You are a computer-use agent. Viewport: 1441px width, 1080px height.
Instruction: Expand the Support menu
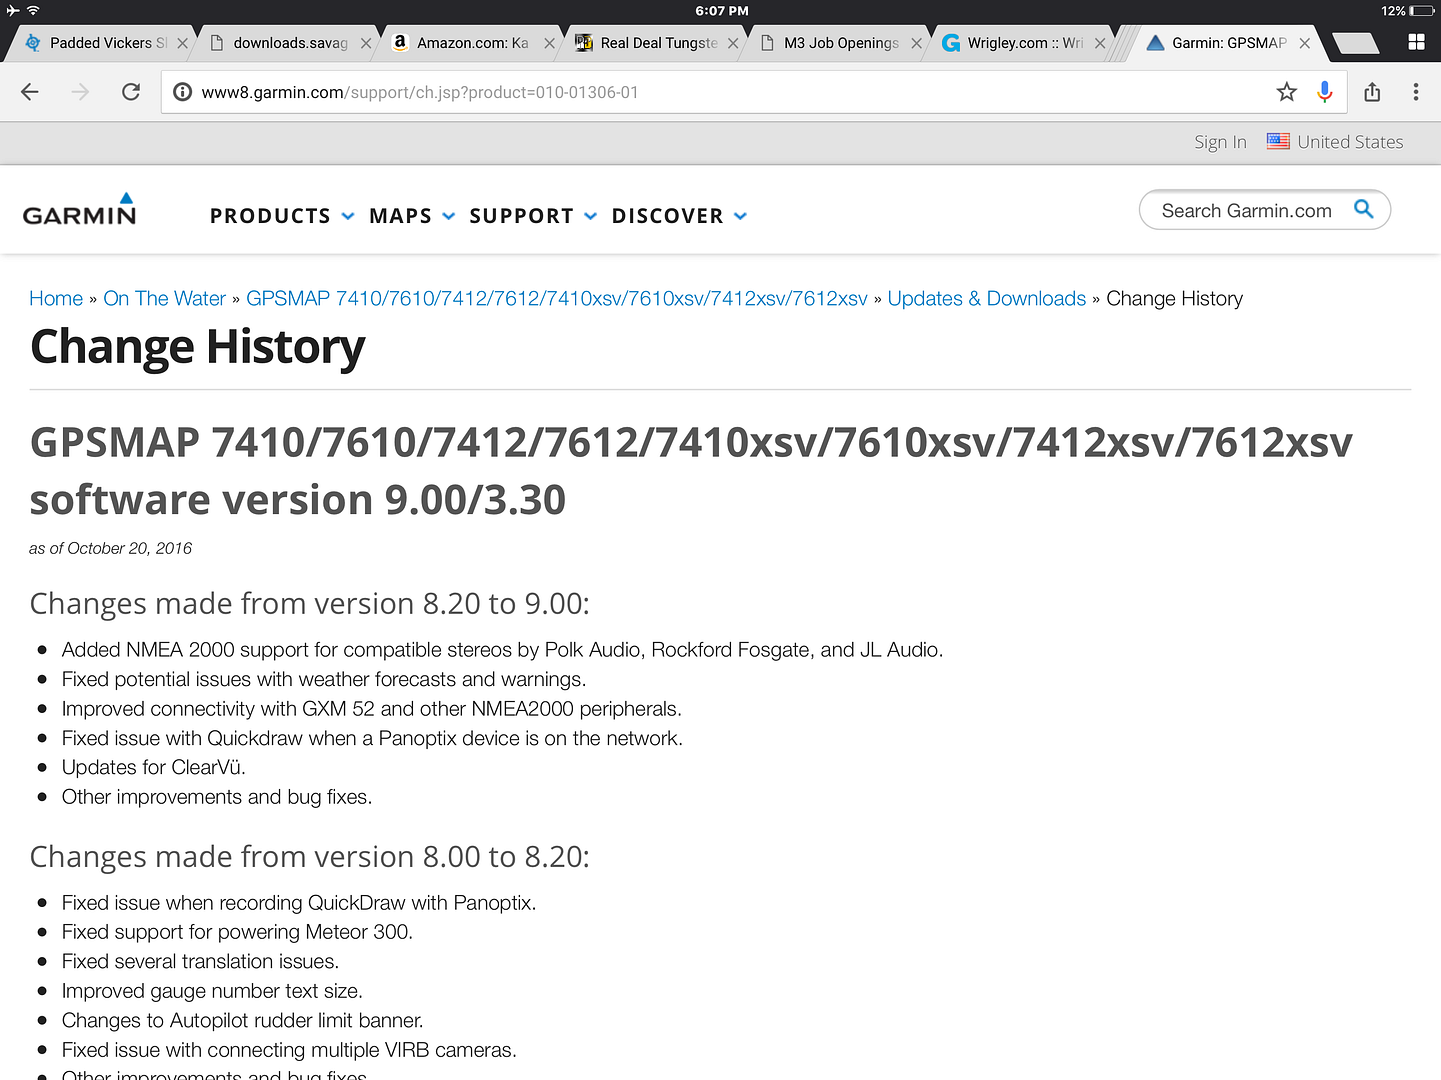pyautogui.click(x=533, y=216)
